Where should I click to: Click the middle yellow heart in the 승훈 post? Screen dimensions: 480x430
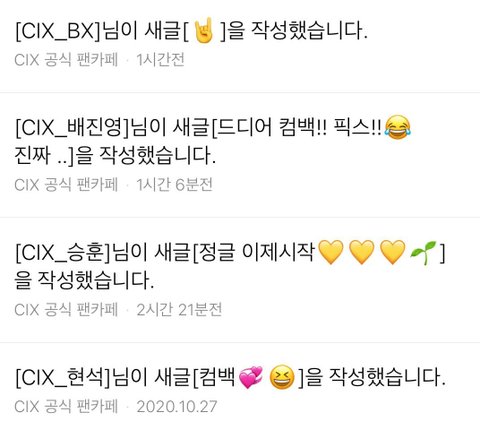362,252
